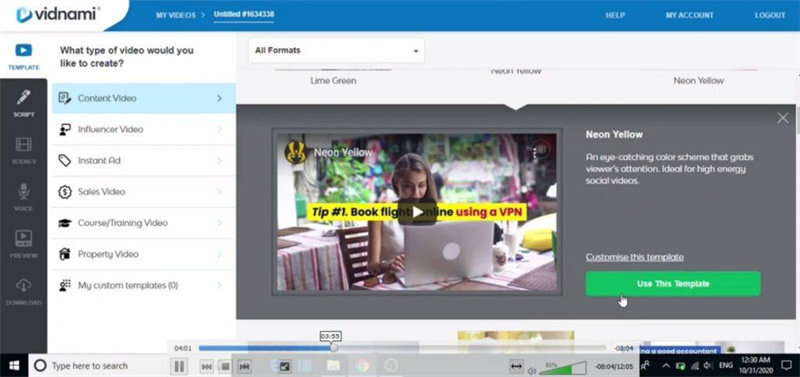Open Windows Start menu

[14, 365]
